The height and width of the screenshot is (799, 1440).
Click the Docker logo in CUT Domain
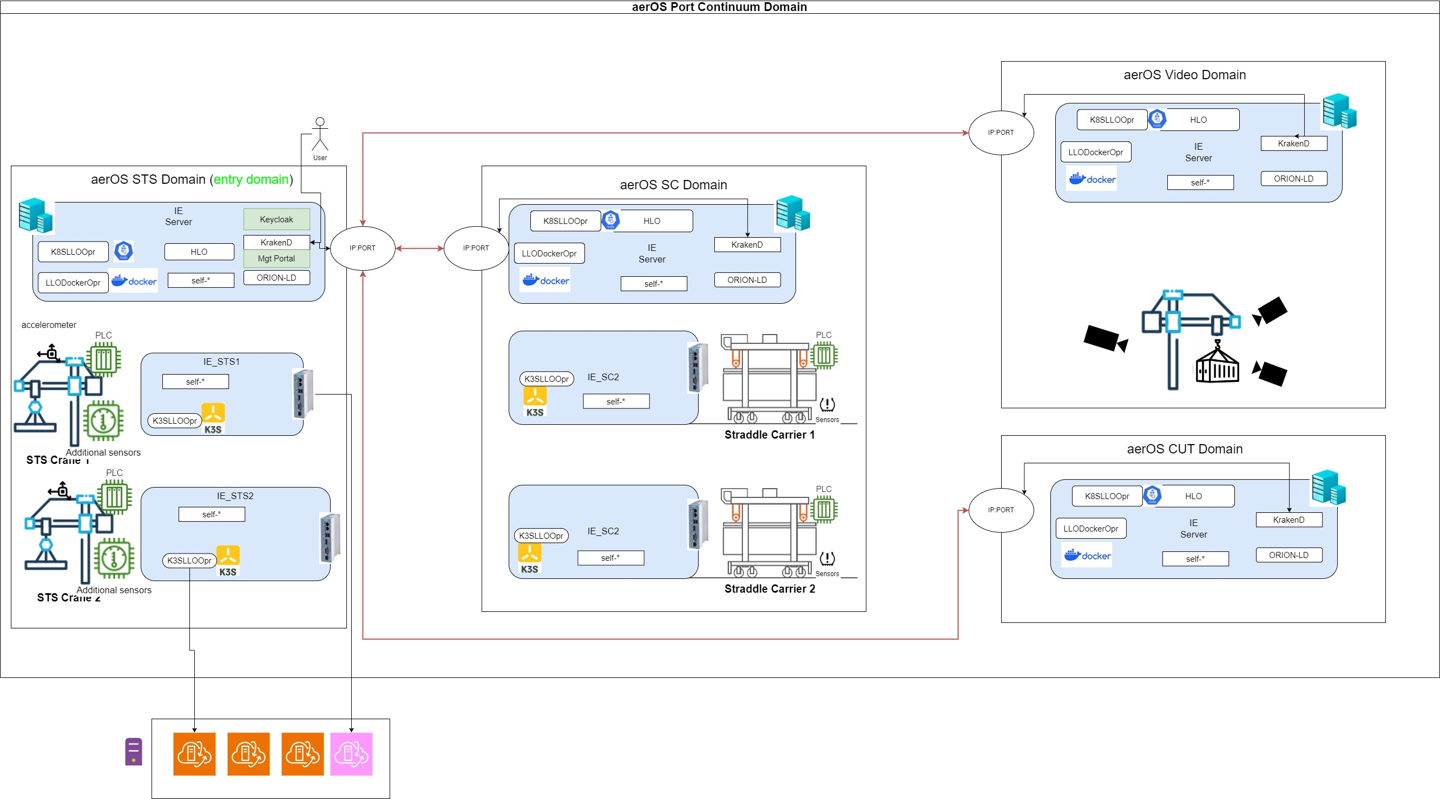click(1087, 555)
